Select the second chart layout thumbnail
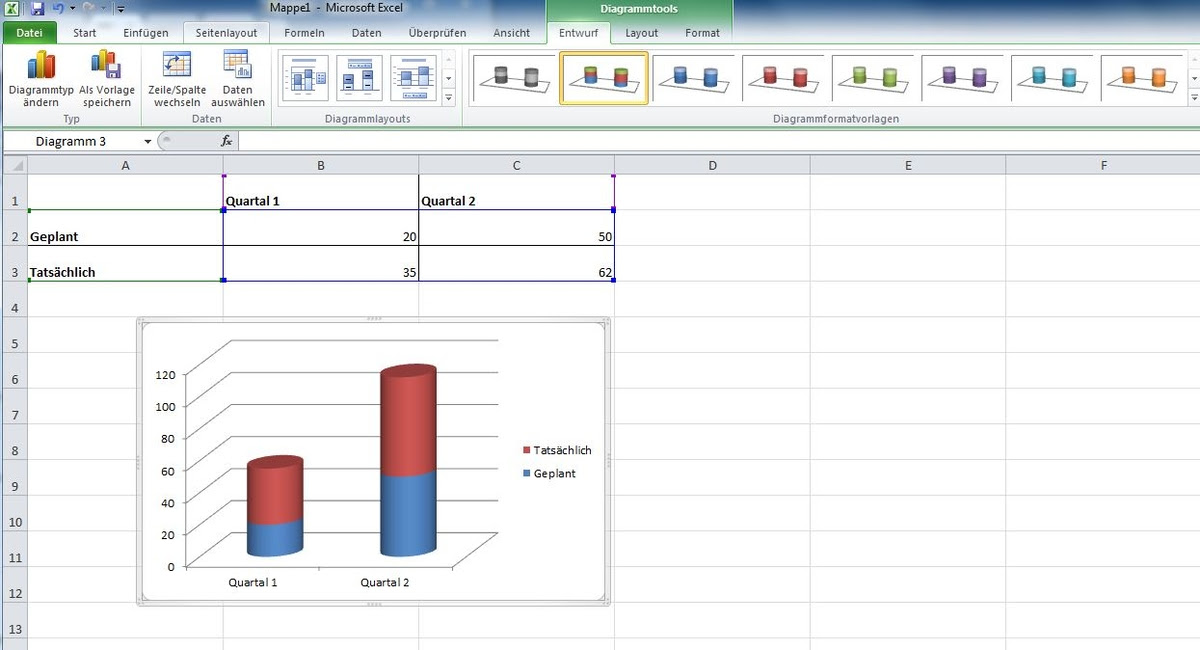This screenshot has height=650, width=1200. click(x=360, y=79)
